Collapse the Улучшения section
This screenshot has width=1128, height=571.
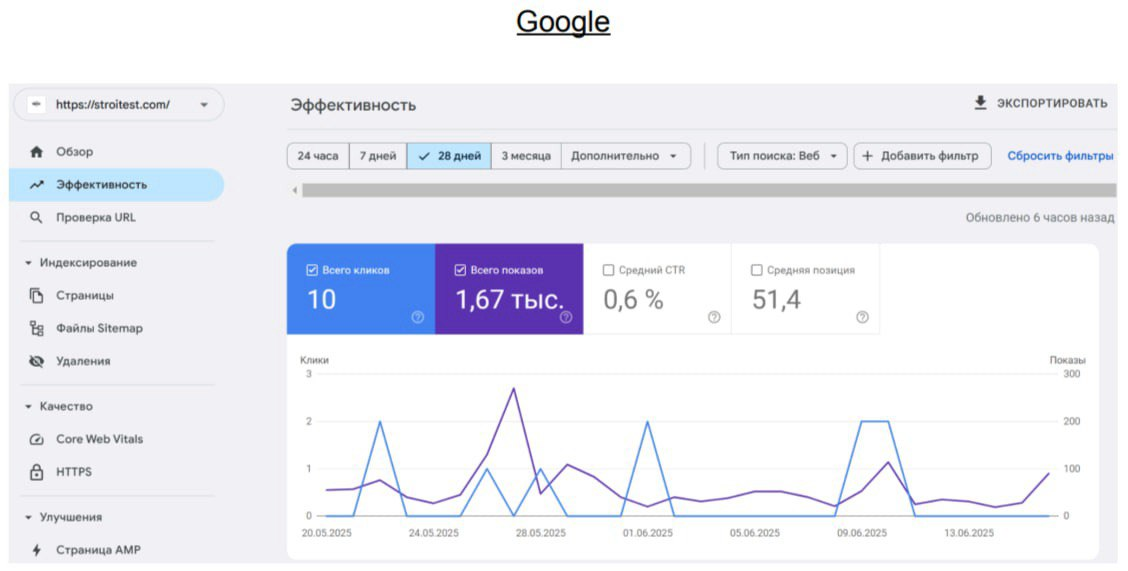pos(28,518)
